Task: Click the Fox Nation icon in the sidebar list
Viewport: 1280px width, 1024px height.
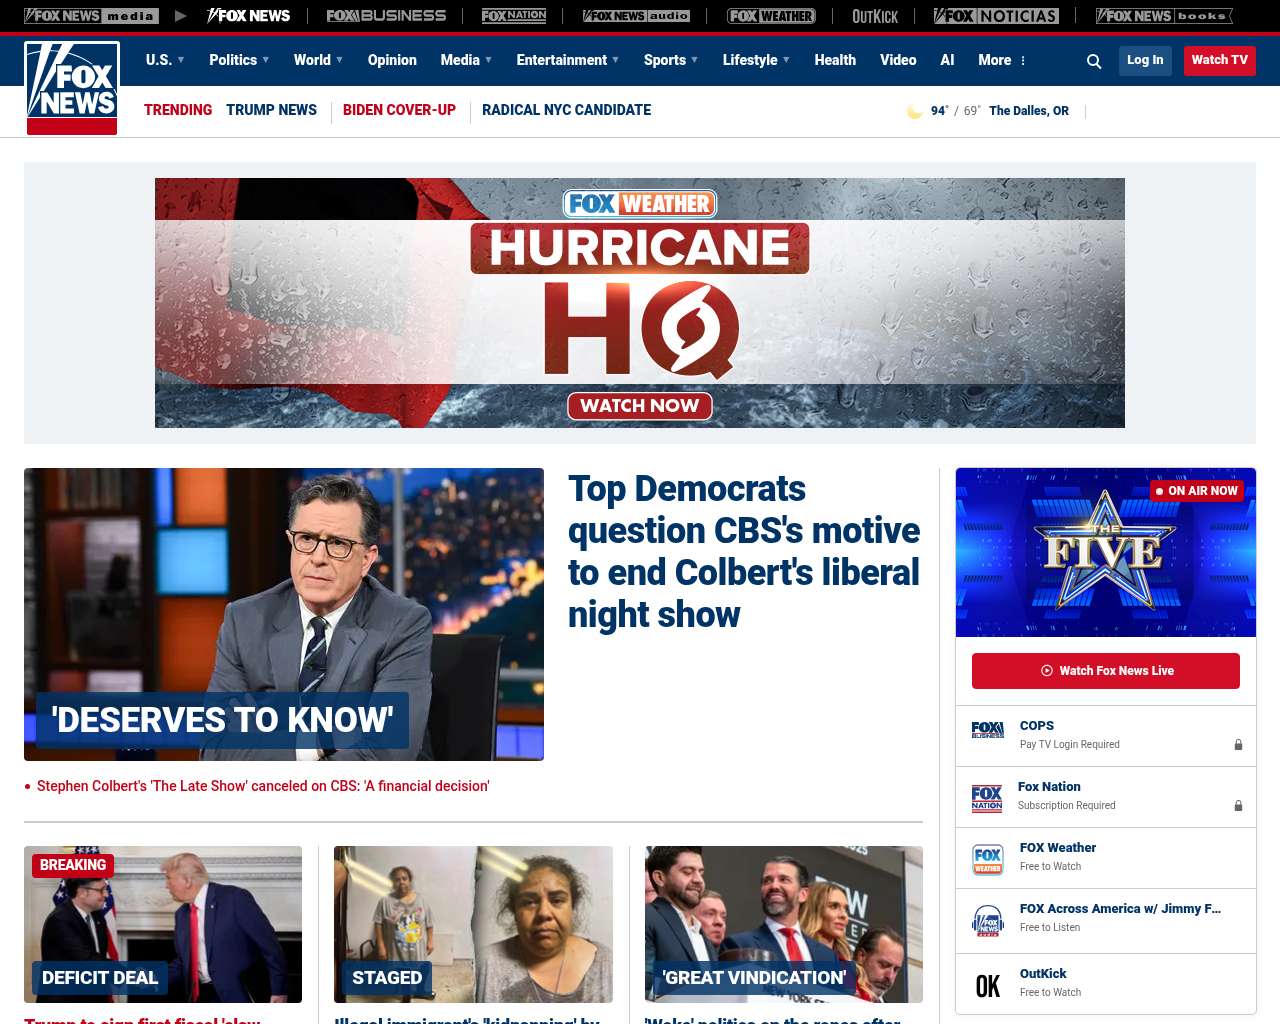Action: point(987,798)
